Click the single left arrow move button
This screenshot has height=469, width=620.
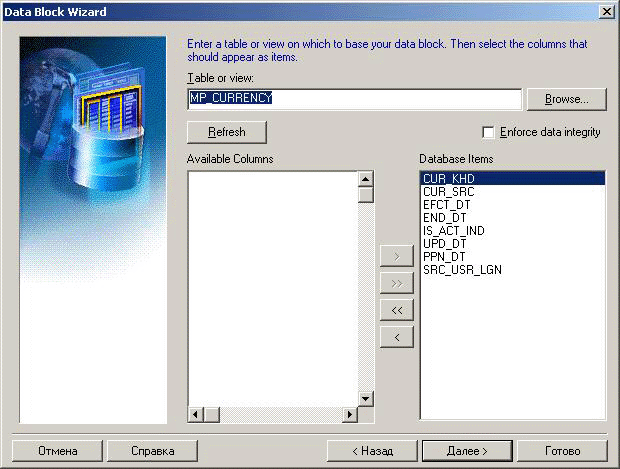pyautogui.click(x=396, y=337)
